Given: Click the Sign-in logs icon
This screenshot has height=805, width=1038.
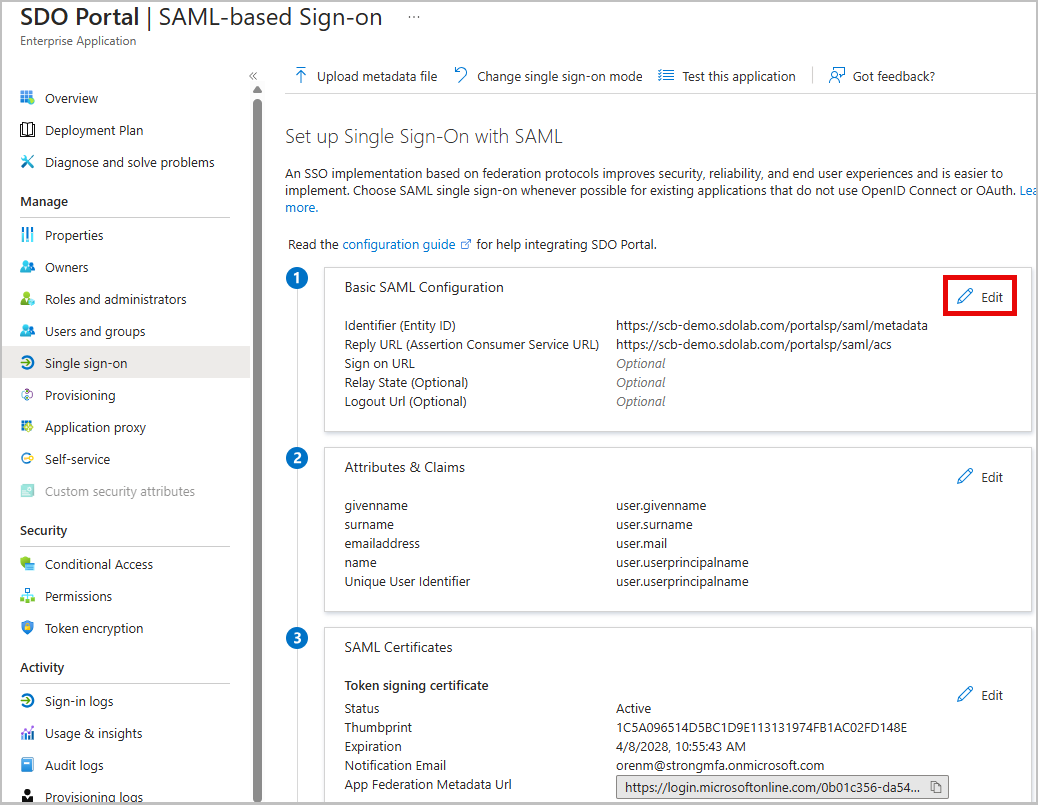Looking at the screenshot, I should coord(27,700).
